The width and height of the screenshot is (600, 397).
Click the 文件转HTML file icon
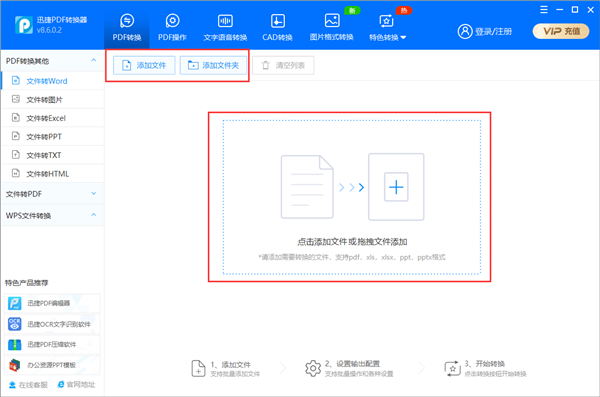click(x=16, y=173)
